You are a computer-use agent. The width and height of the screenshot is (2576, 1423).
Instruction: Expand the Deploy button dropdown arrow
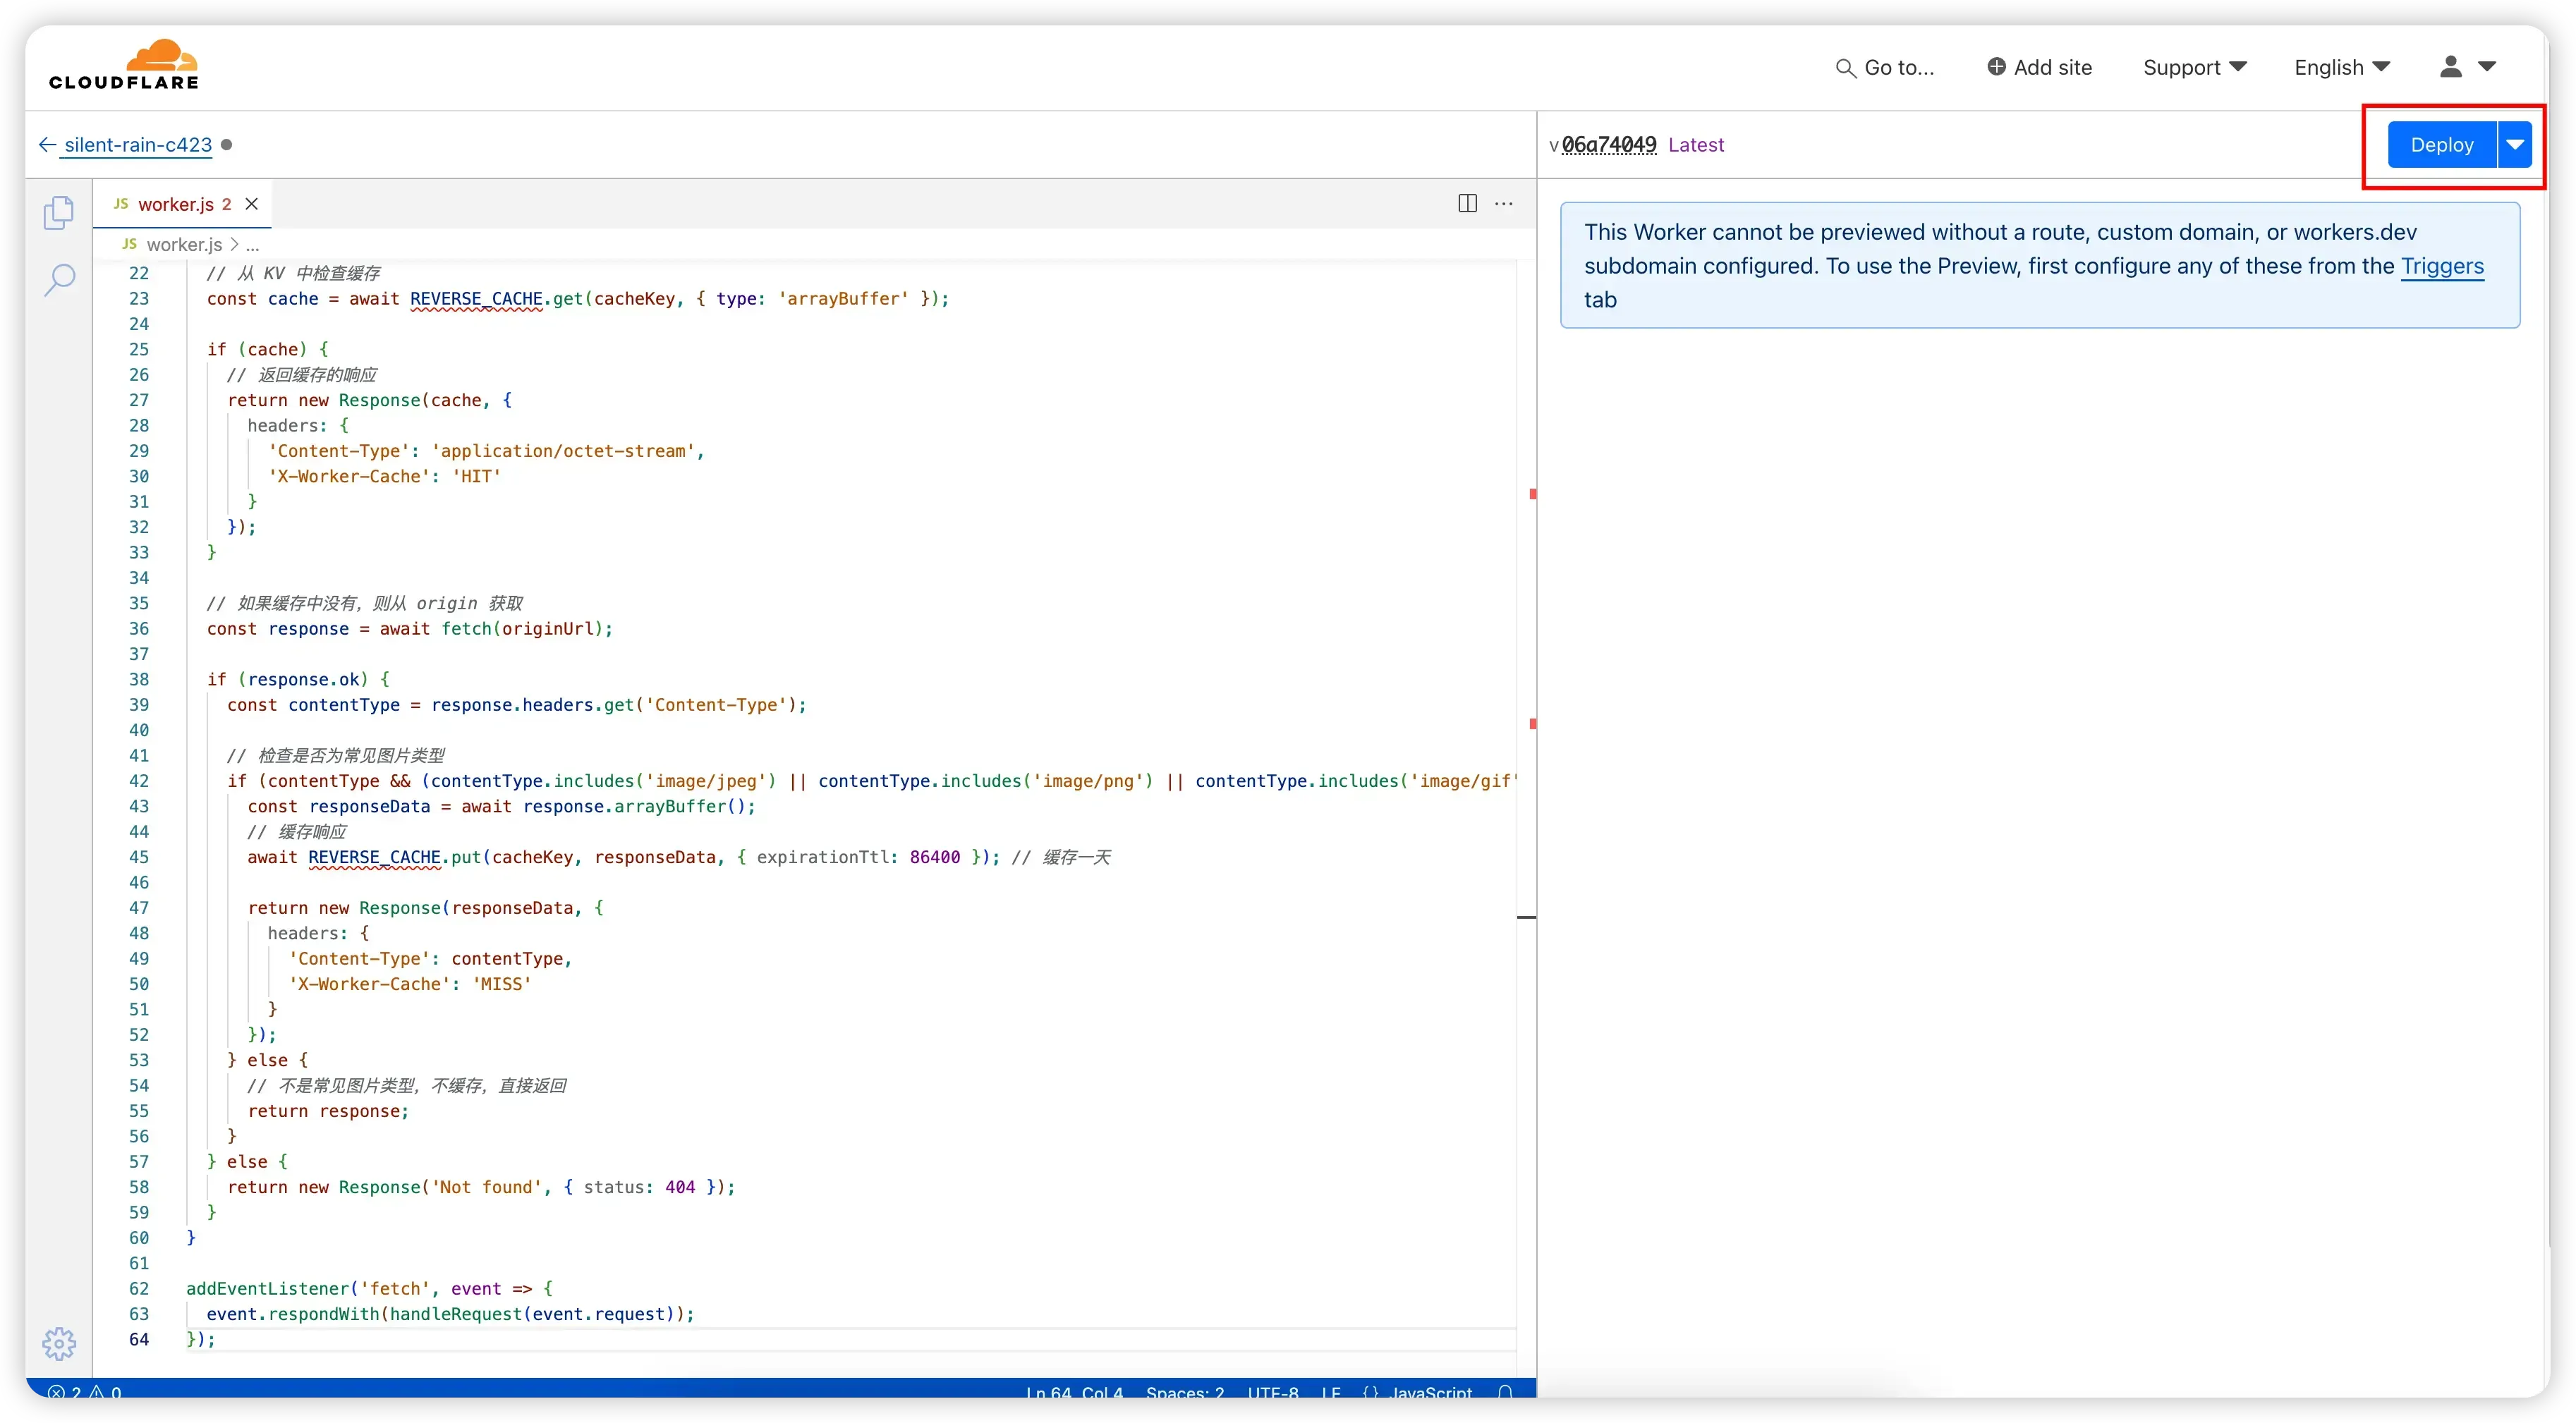coord(2515,145)
